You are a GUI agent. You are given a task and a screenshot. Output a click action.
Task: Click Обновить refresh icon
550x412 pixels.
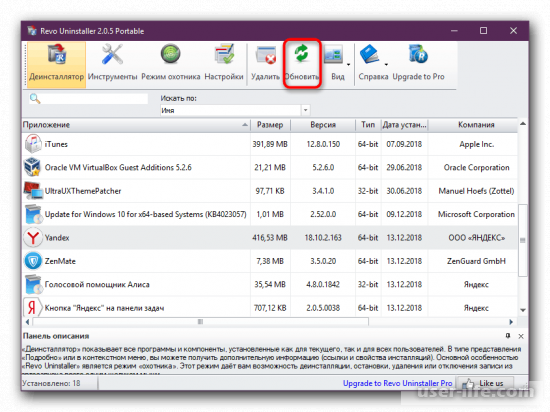[x=301, y=54]
